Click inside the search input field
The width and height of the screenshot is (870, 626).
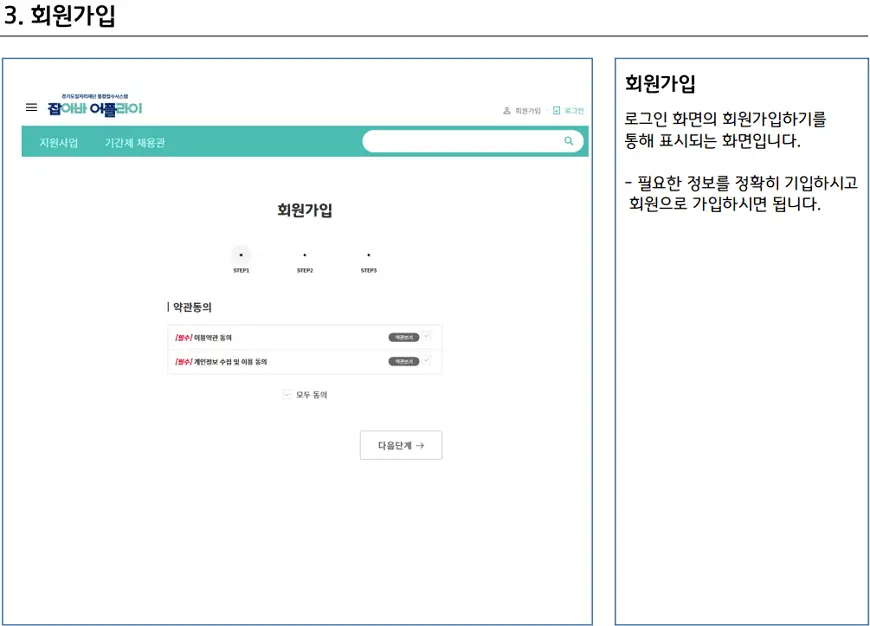point(460,142)
